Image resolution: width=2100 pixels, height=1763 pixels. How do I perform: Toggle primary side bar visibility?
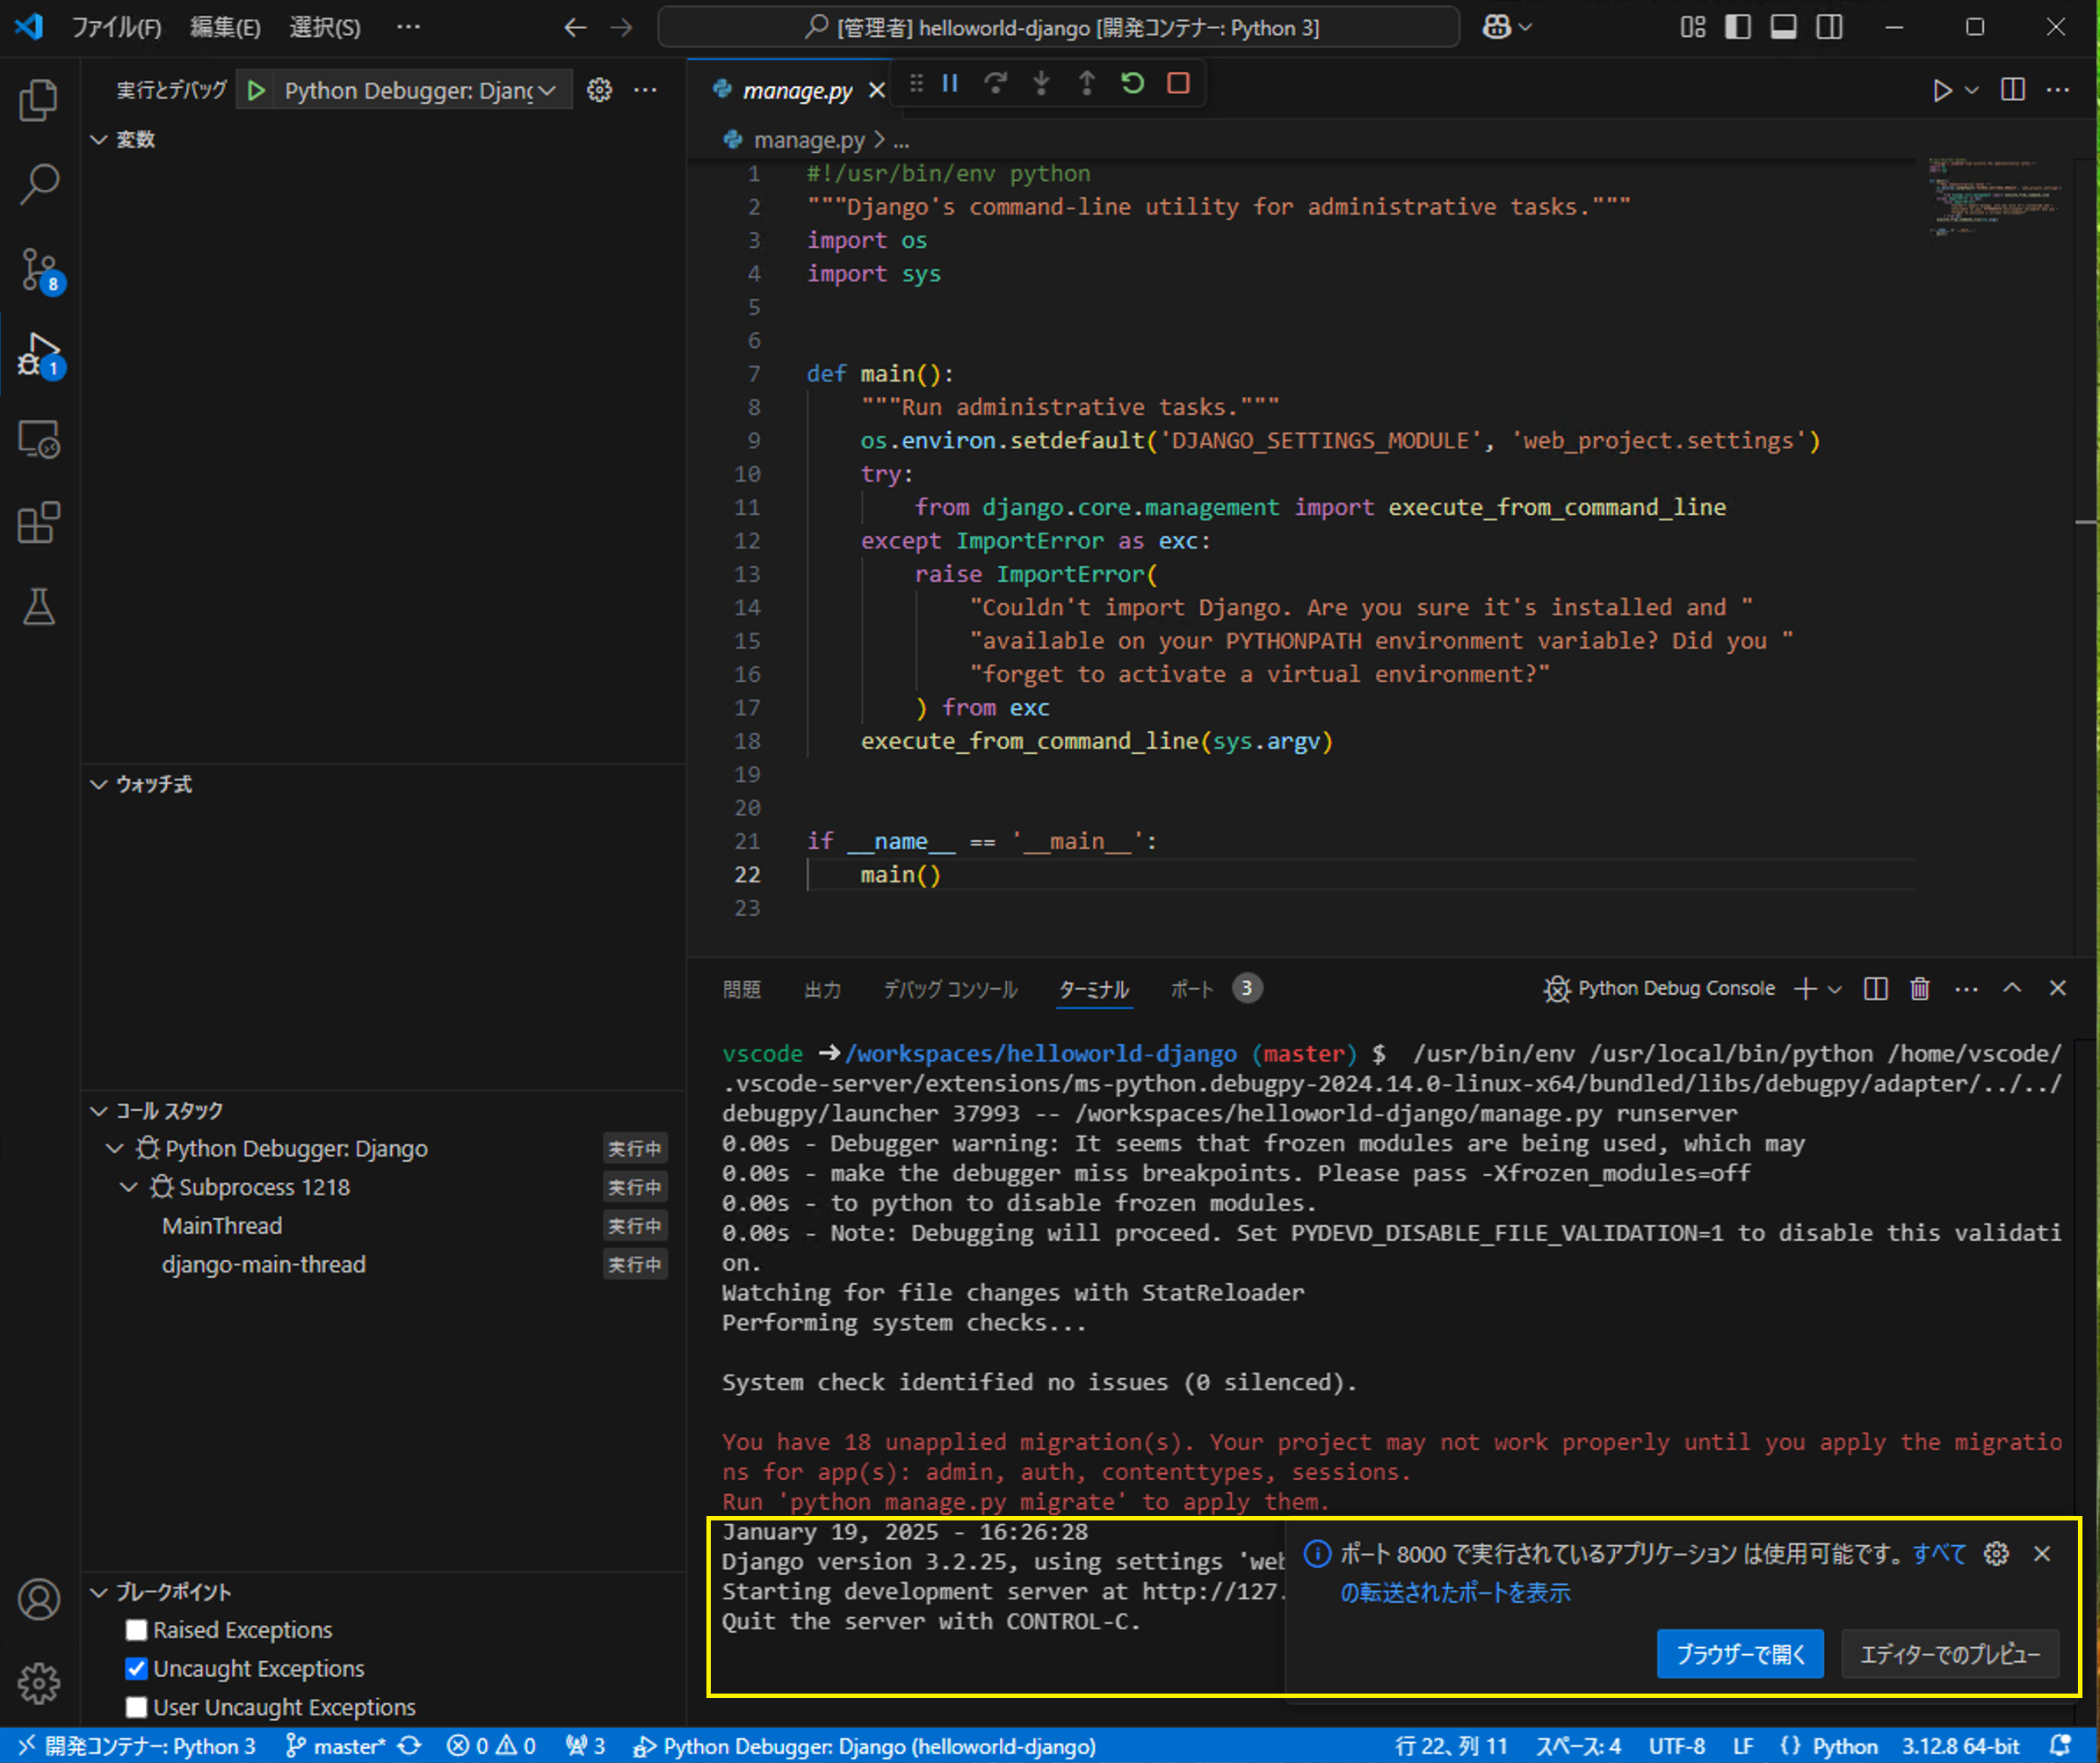1738,27
